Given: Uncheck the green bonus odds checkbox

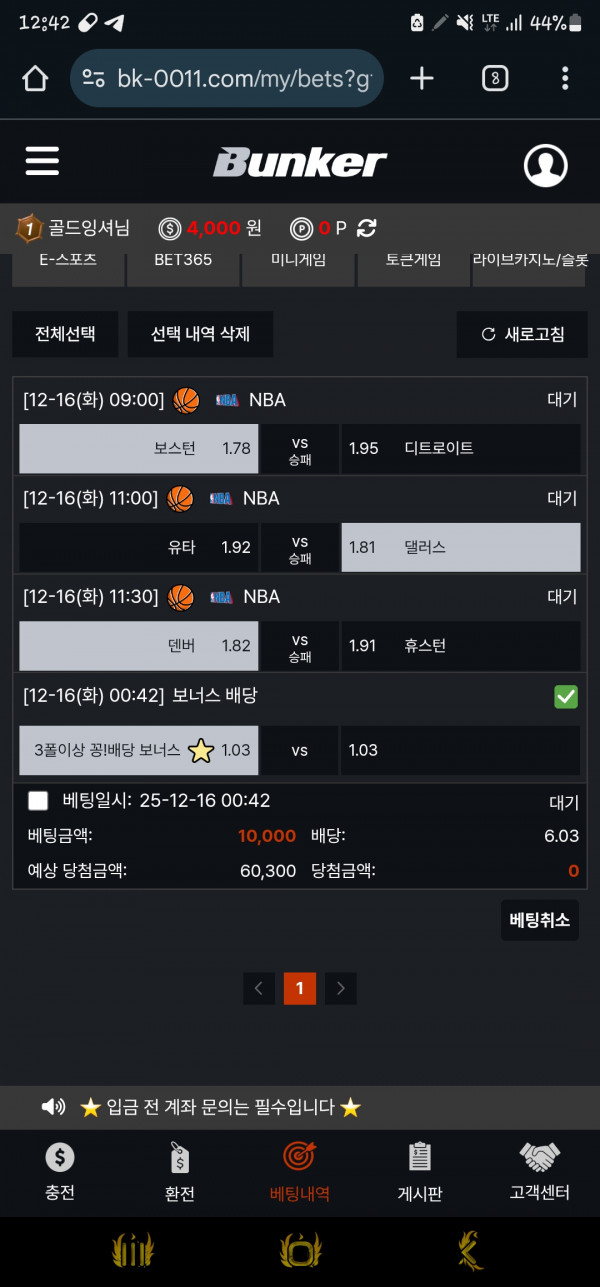Looking at the screenshot, I should tap(566, 697).
